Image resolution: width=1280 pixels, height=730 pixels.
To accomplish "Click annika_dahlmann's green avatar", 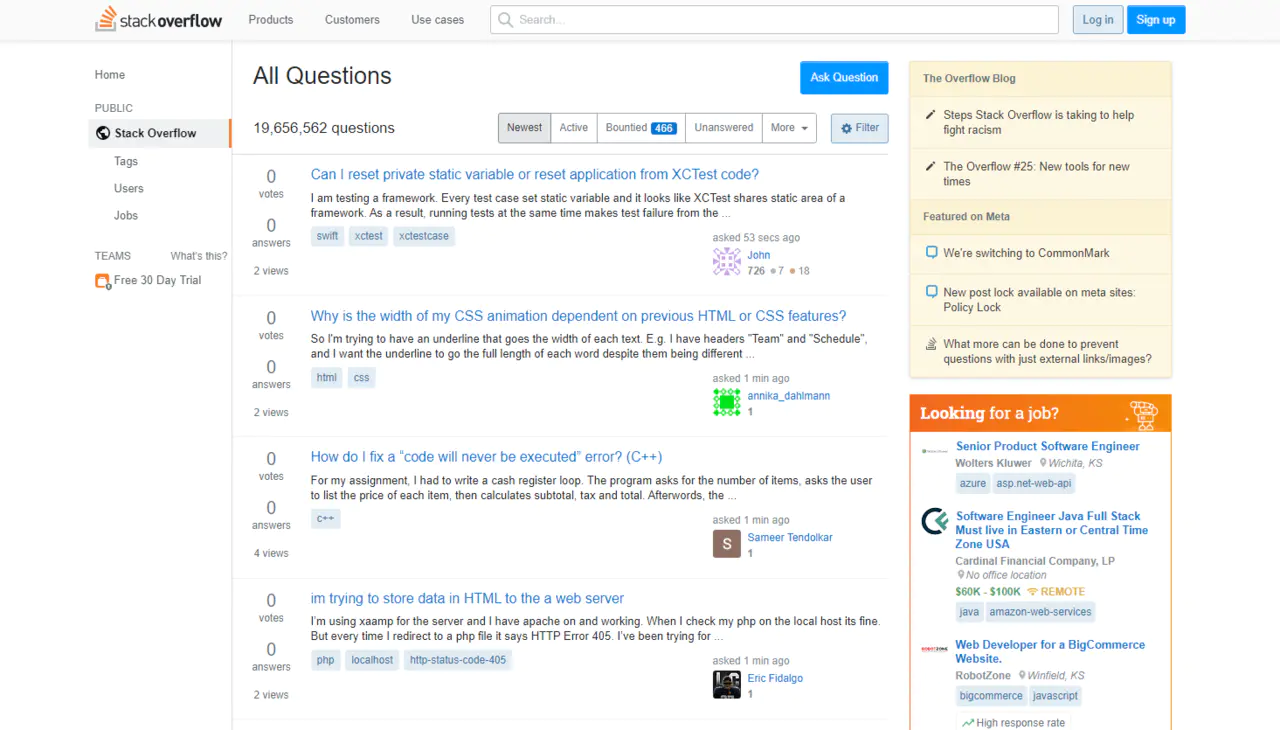I will [727, 403].
